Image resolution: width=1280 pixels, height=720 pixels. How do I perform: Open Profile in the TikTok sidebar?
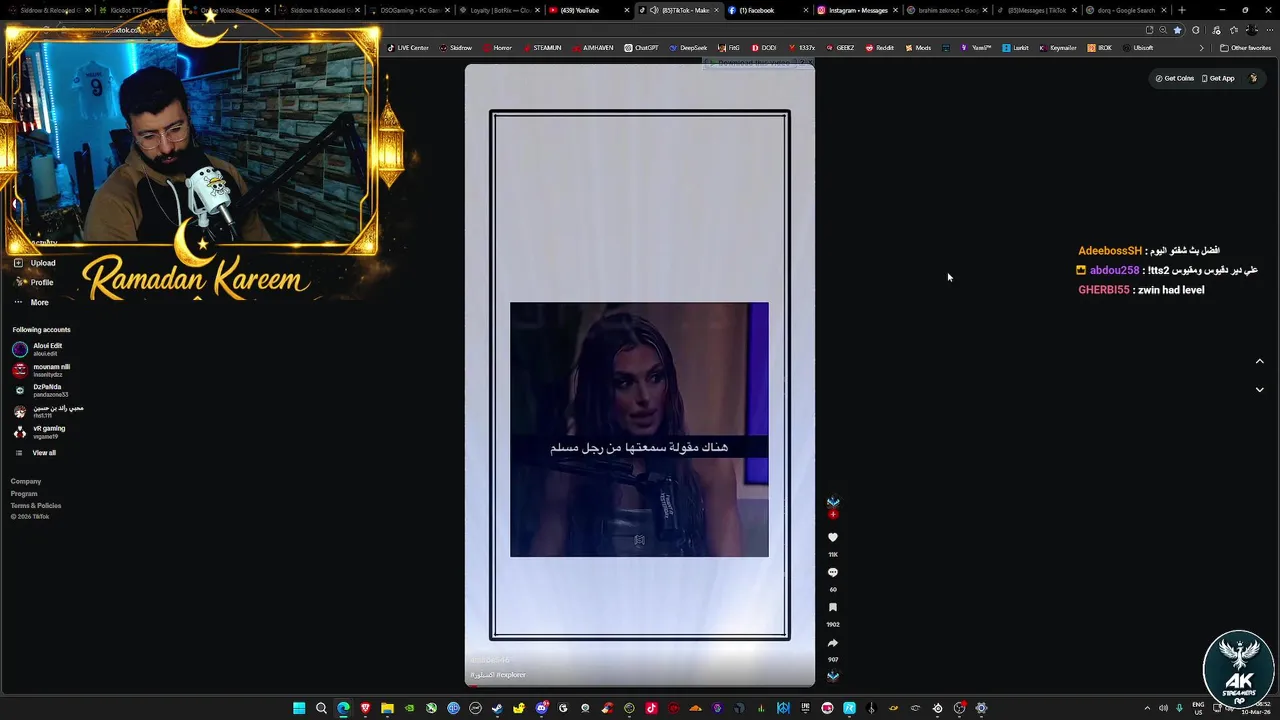pyautogui.click(x=35, y=282)
